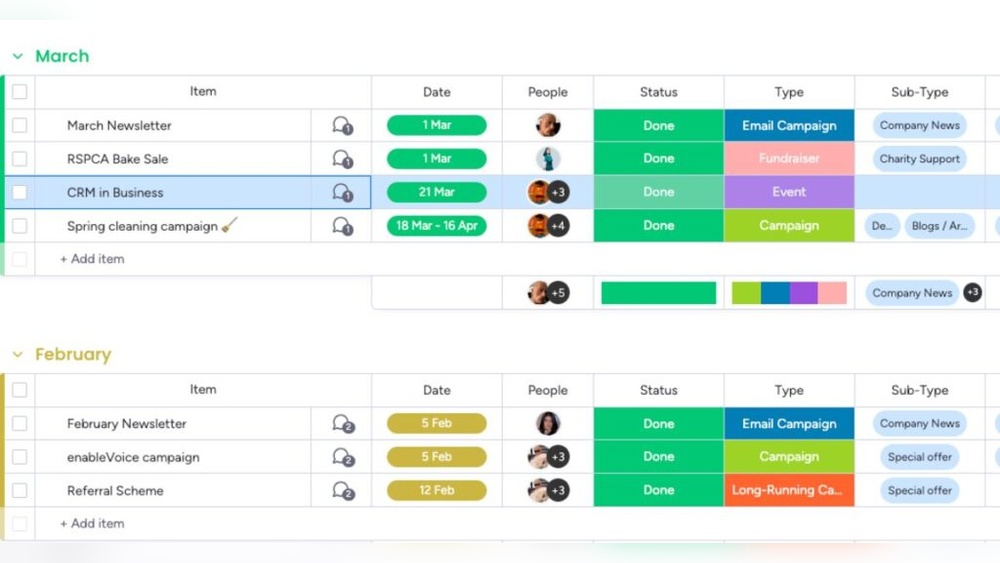Click Add item in the February group
The height and width of the screenshot is (563, 1000).
tap(93, 524)
